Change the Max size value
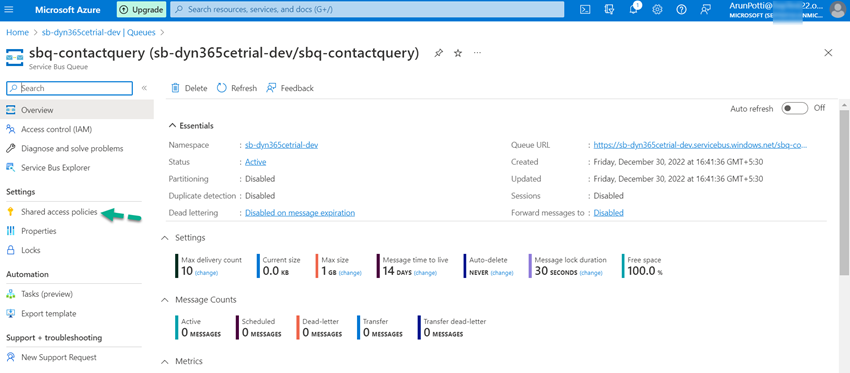 tap(350, 273)
